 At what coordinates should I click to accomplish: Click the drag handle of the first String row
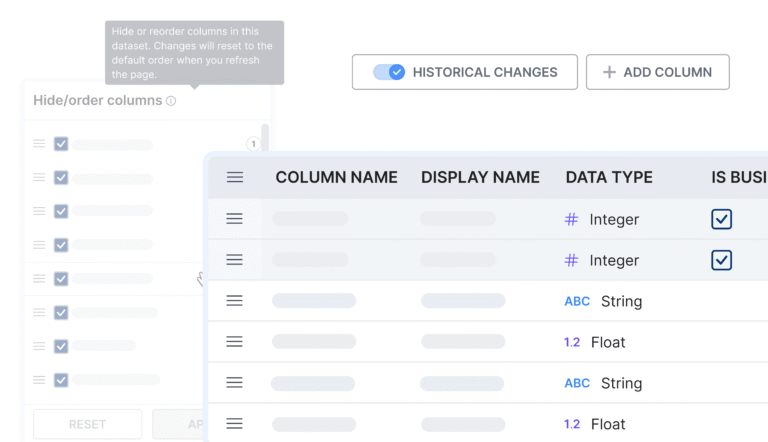tap(235, 301)
